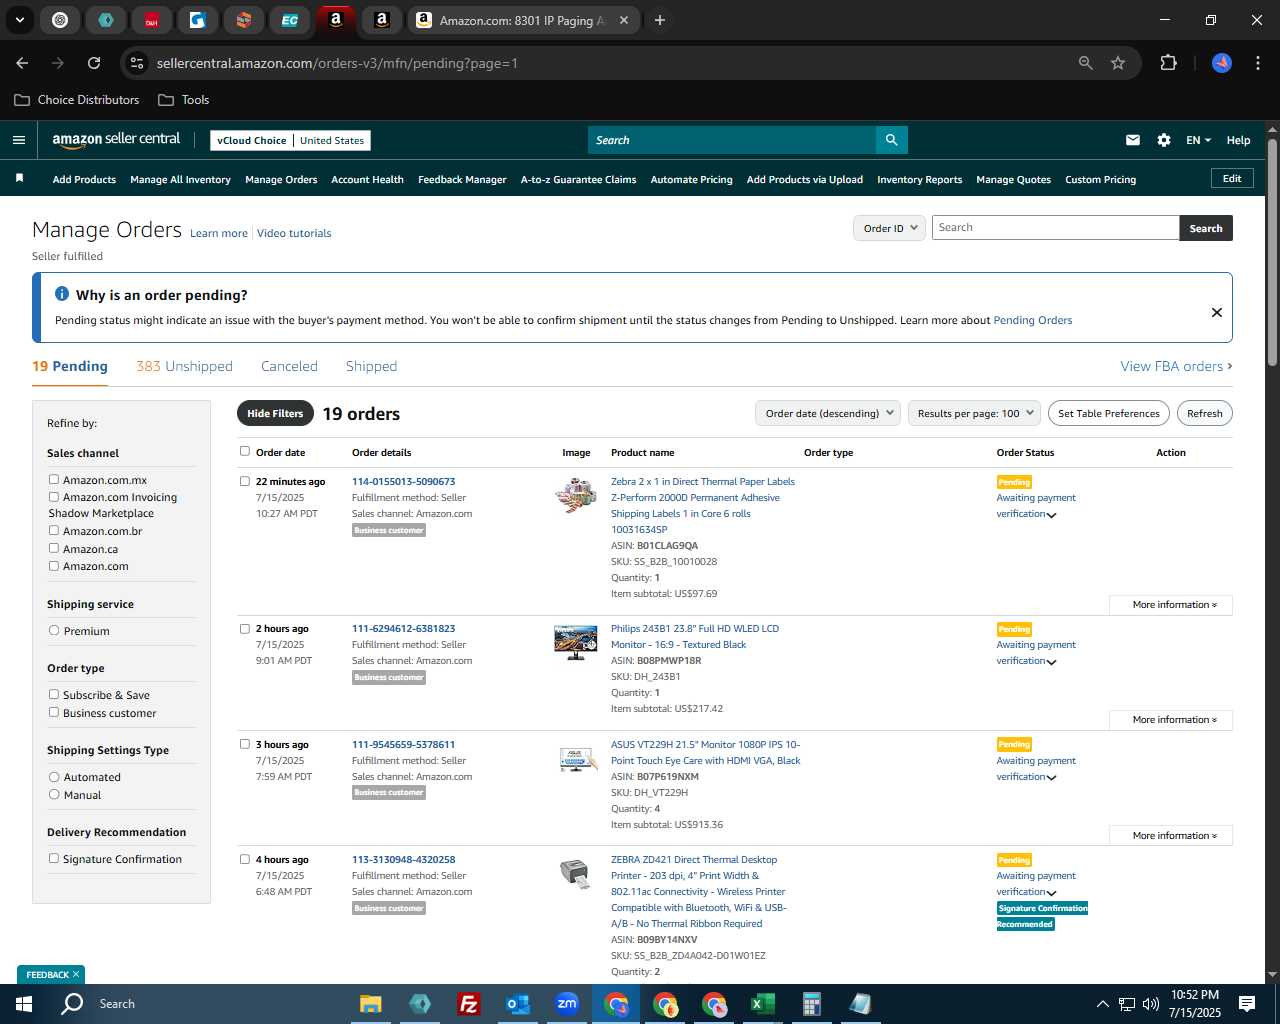
Task: Open Manage All Inventory in the nav bar
Action: coord(180,180)
